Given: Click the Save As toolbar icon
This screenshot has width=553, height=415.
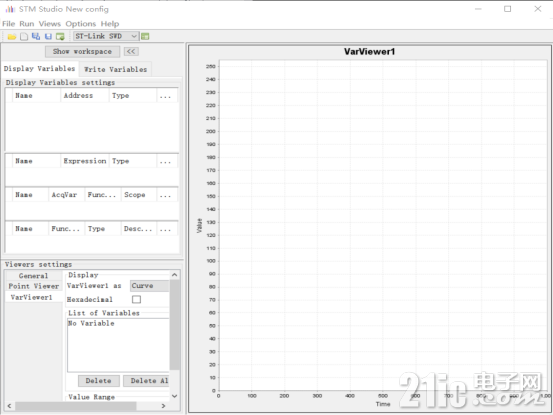Looking at the screenshot, I should (36, 36).
